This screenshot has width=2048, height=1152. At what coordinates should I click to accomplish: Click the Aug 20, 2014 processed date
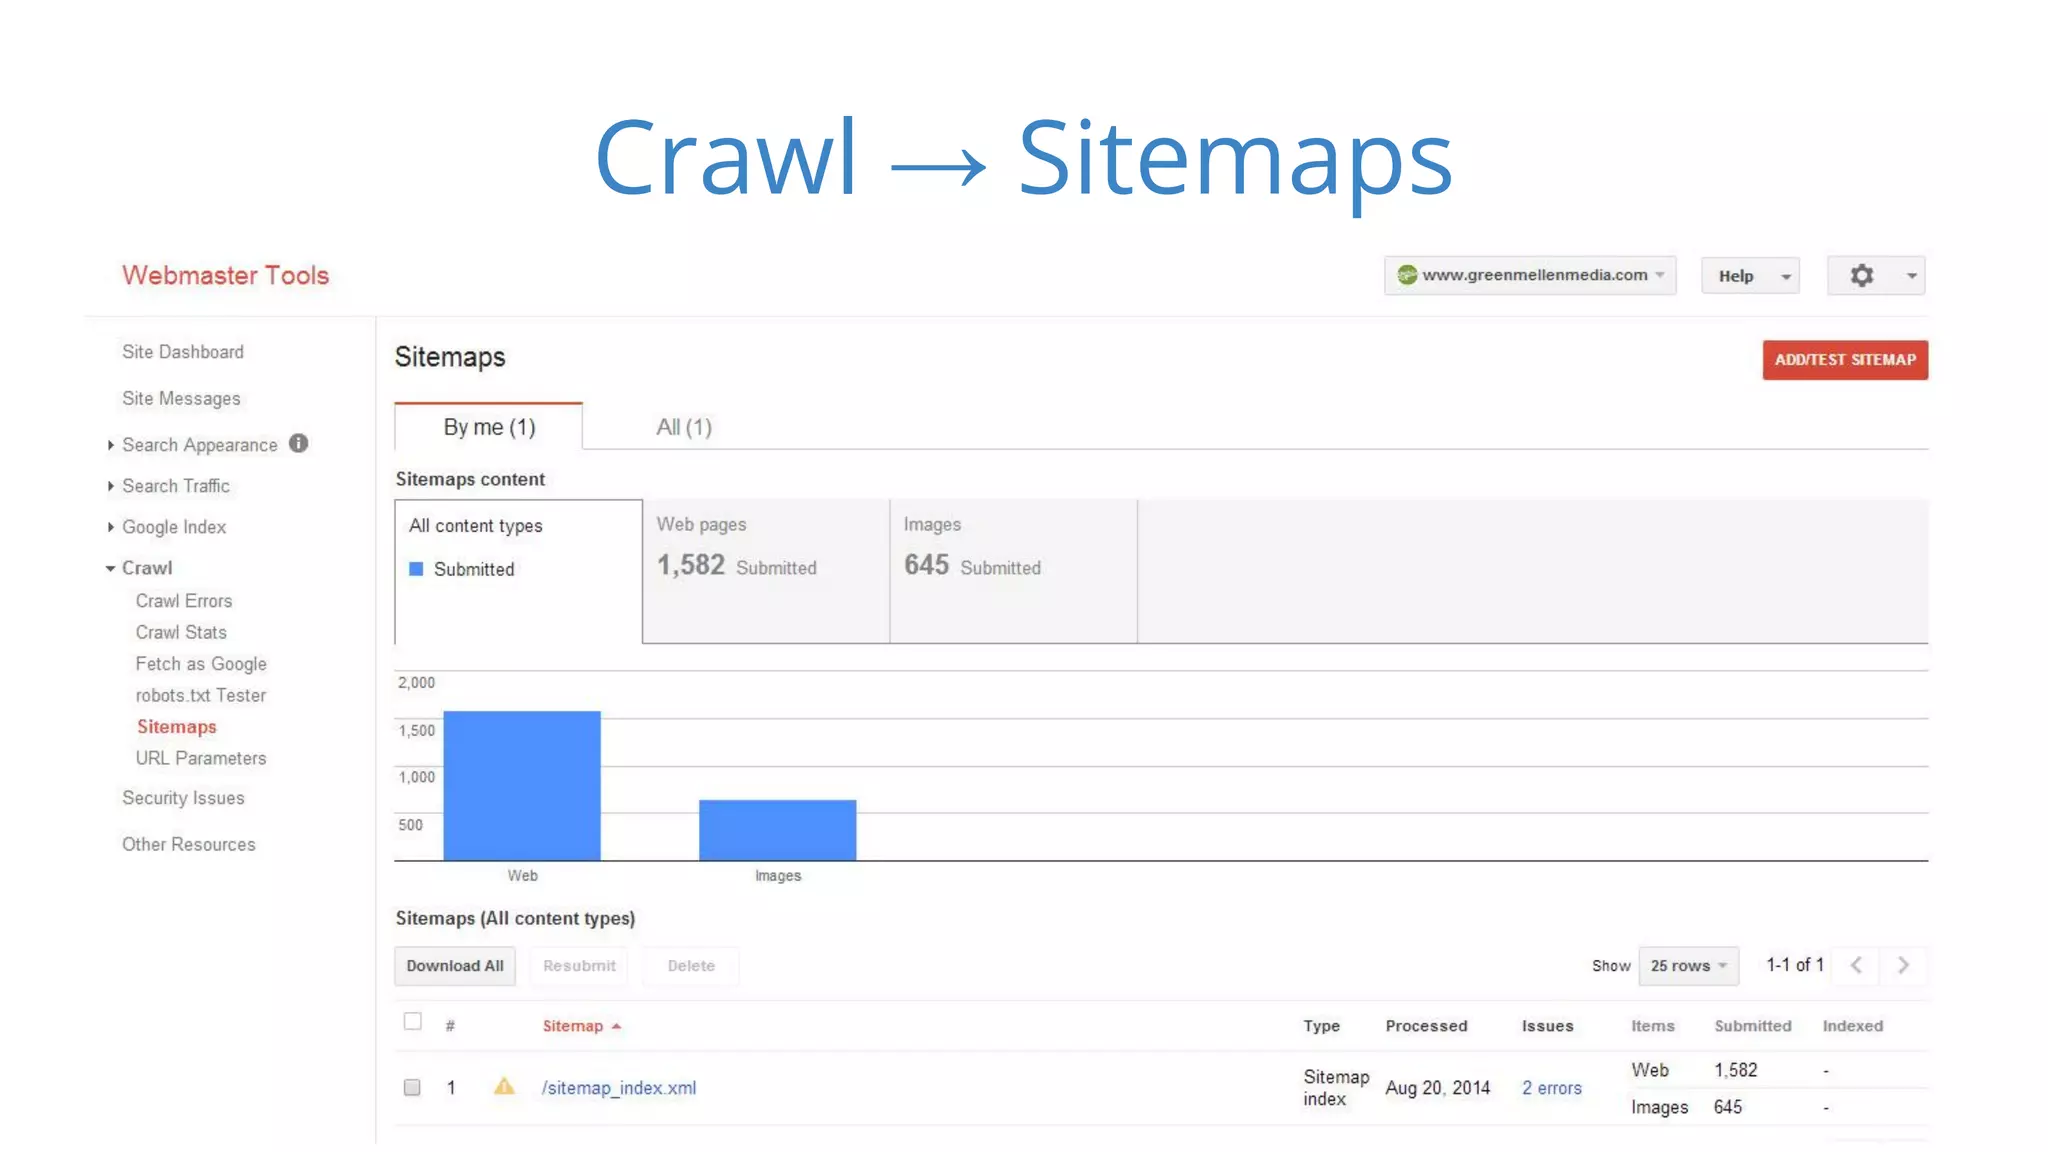point(1438,1088)
